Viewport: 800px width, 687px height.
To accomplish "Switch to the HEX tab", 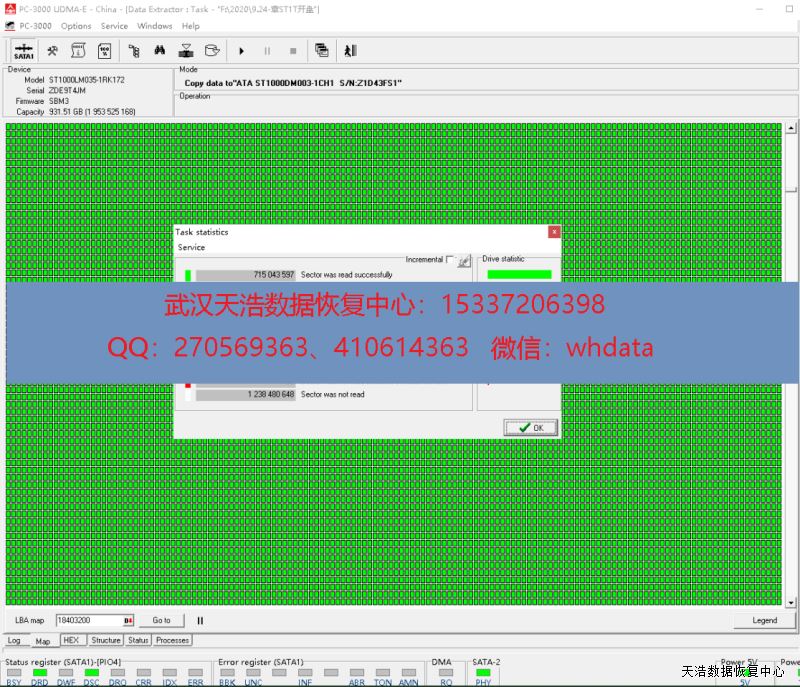I will click(x=71, y=640).
